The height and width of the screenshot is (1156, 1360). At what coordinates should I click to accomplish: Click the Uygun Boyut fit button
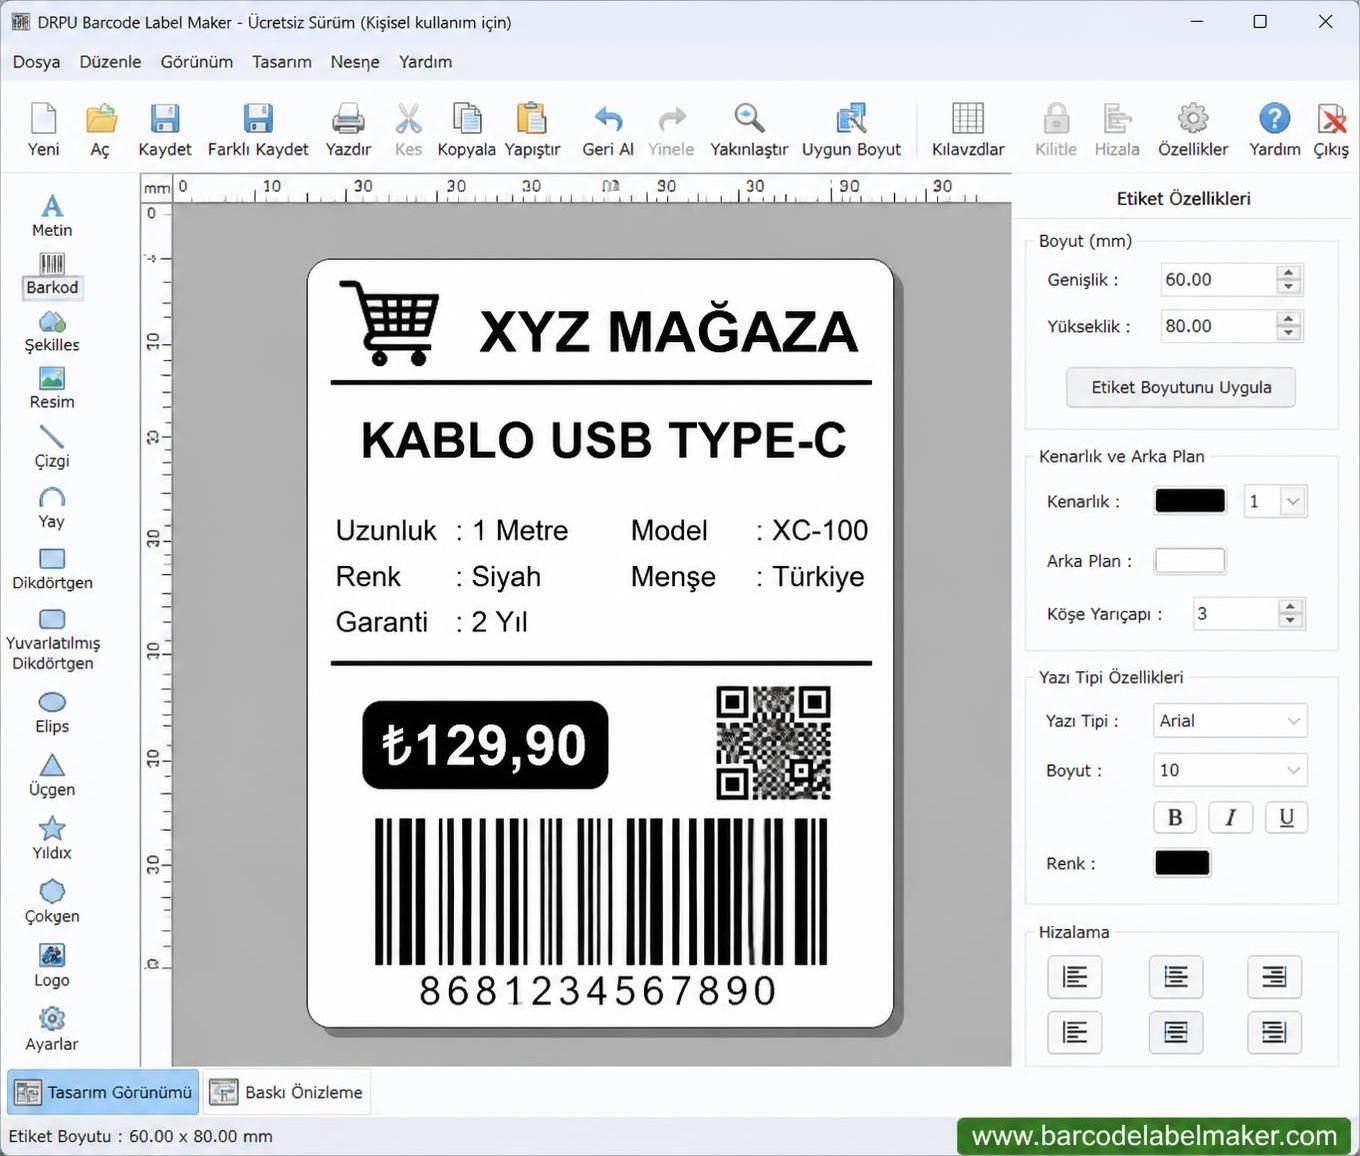(x=851, y=130)
